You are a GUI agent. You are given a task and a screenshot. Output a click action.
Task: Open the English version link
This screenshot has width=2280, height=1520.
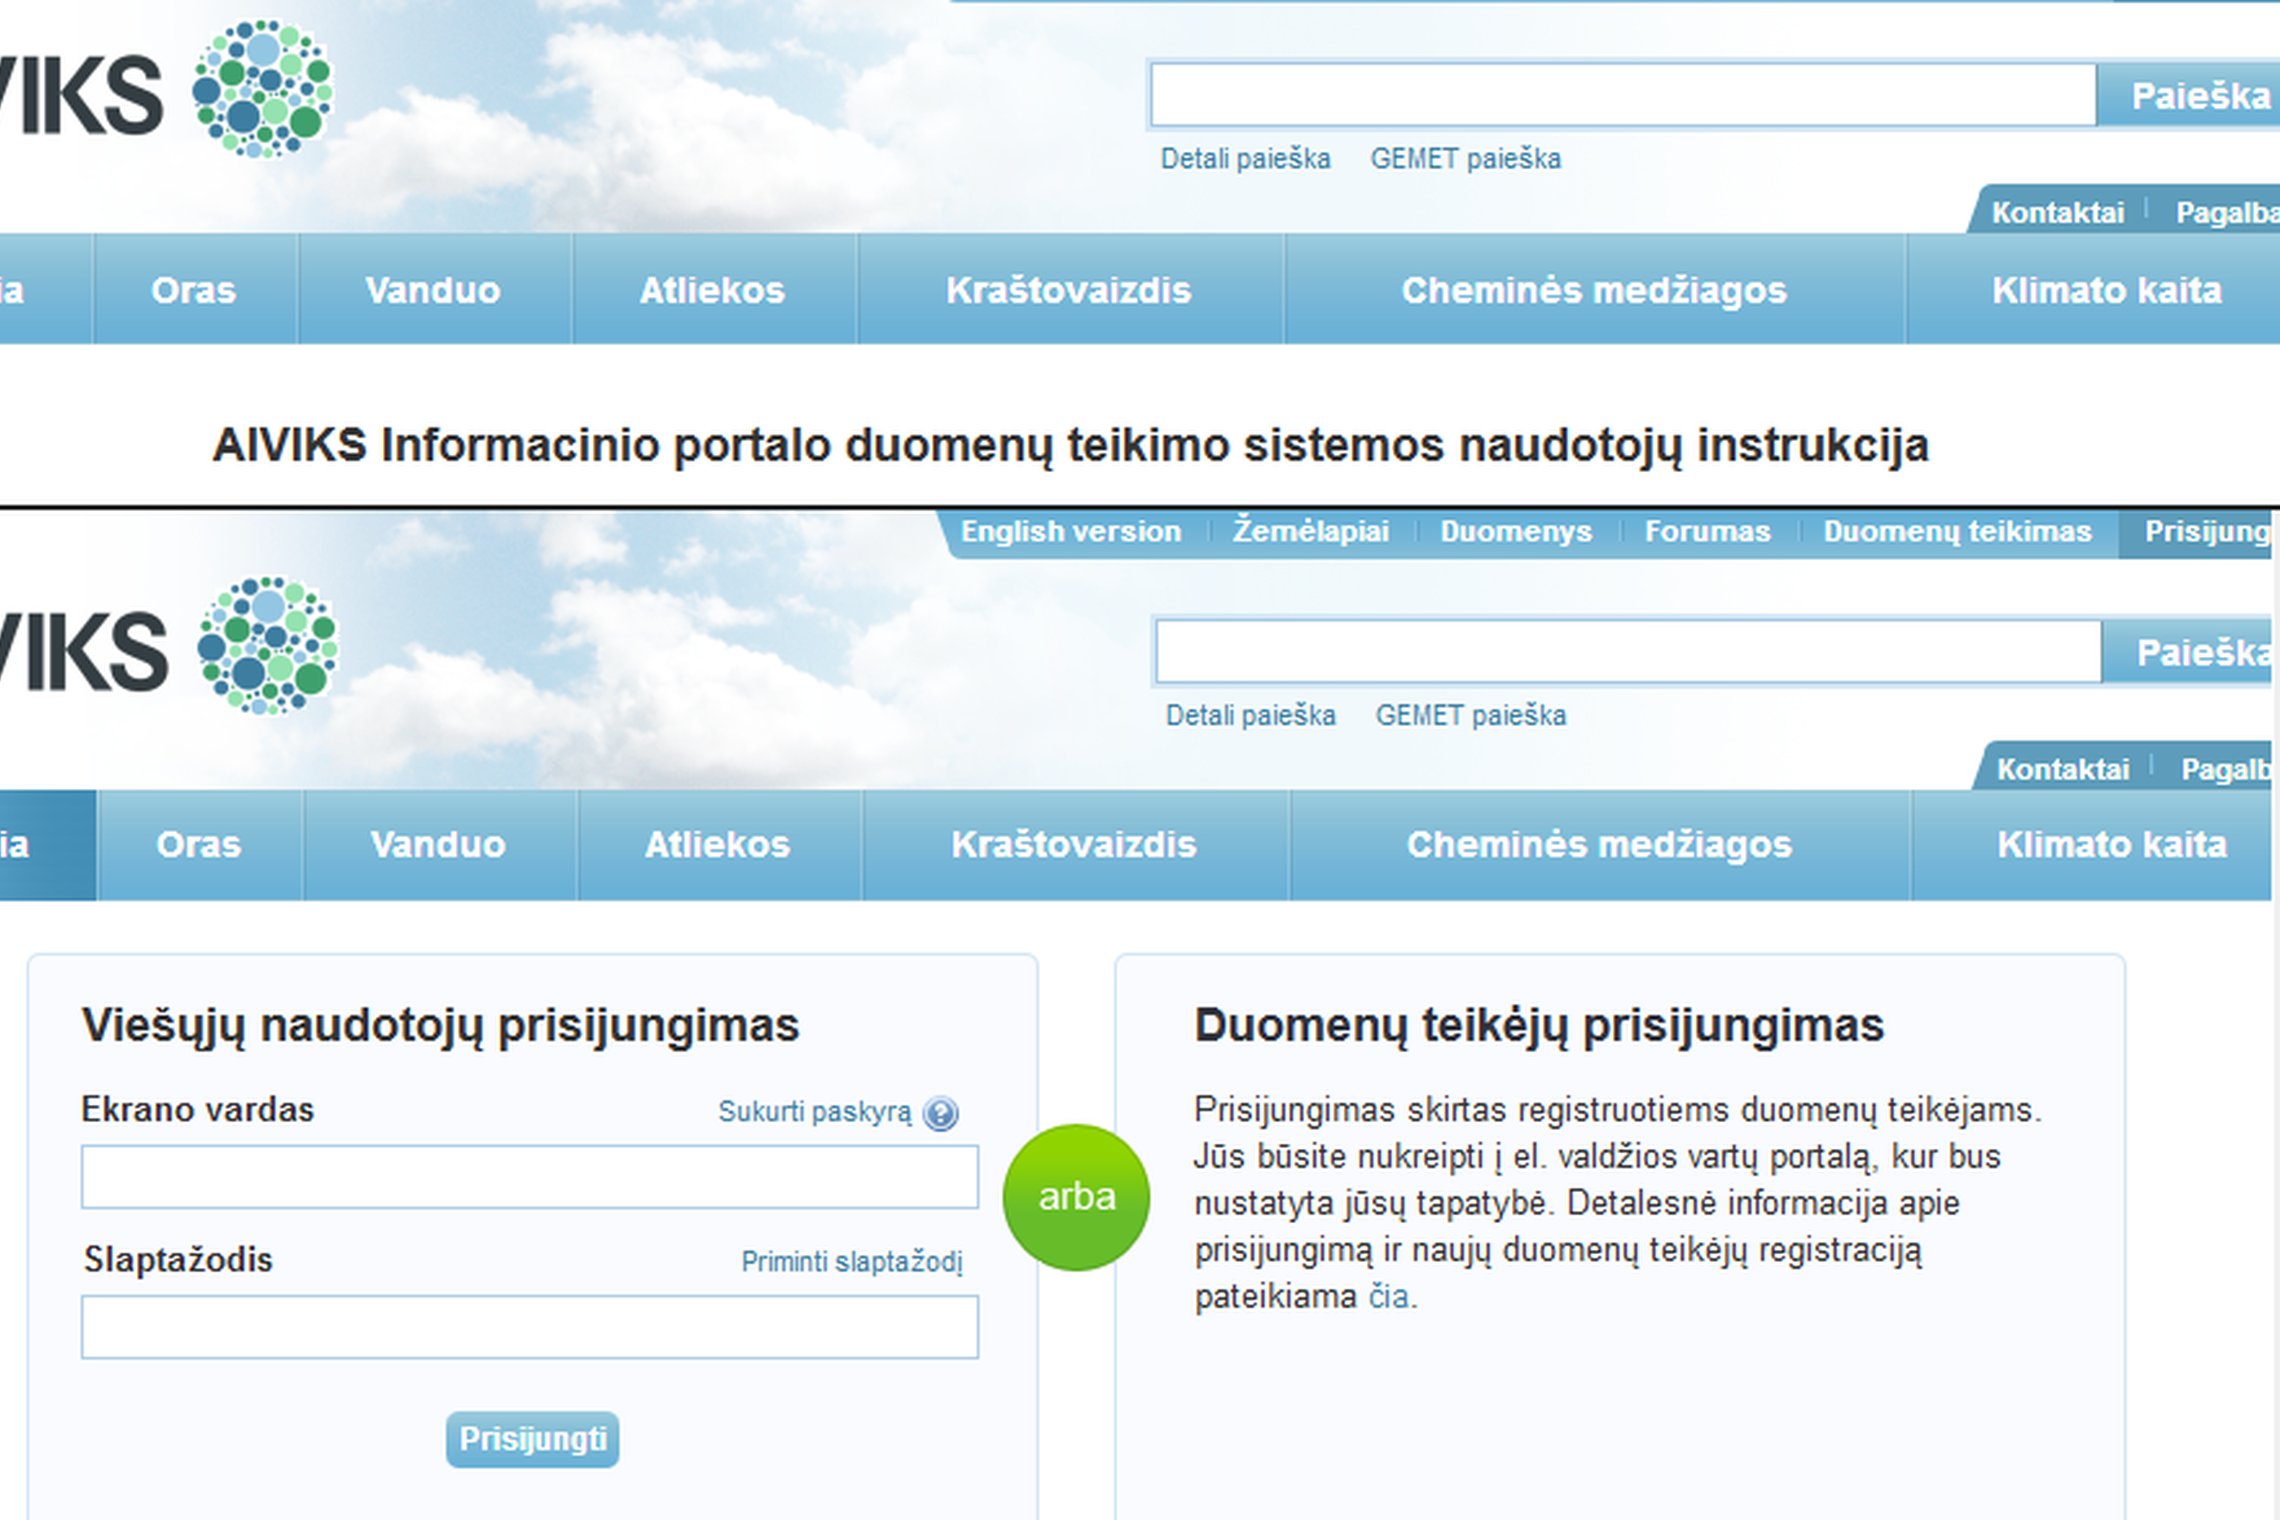[1070, 531]
